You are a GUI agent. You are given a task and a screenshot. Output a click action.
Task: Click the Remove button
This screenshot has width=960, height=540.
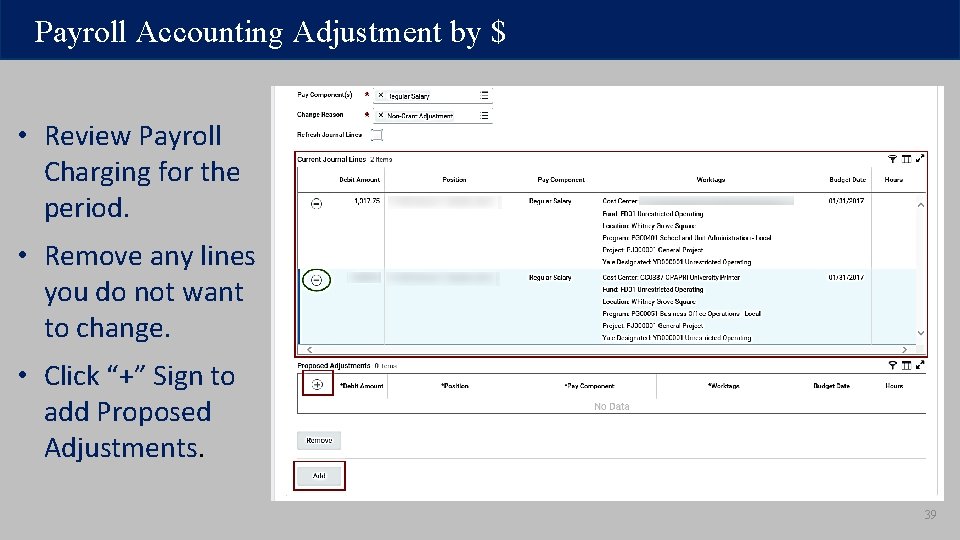point(319,440)
